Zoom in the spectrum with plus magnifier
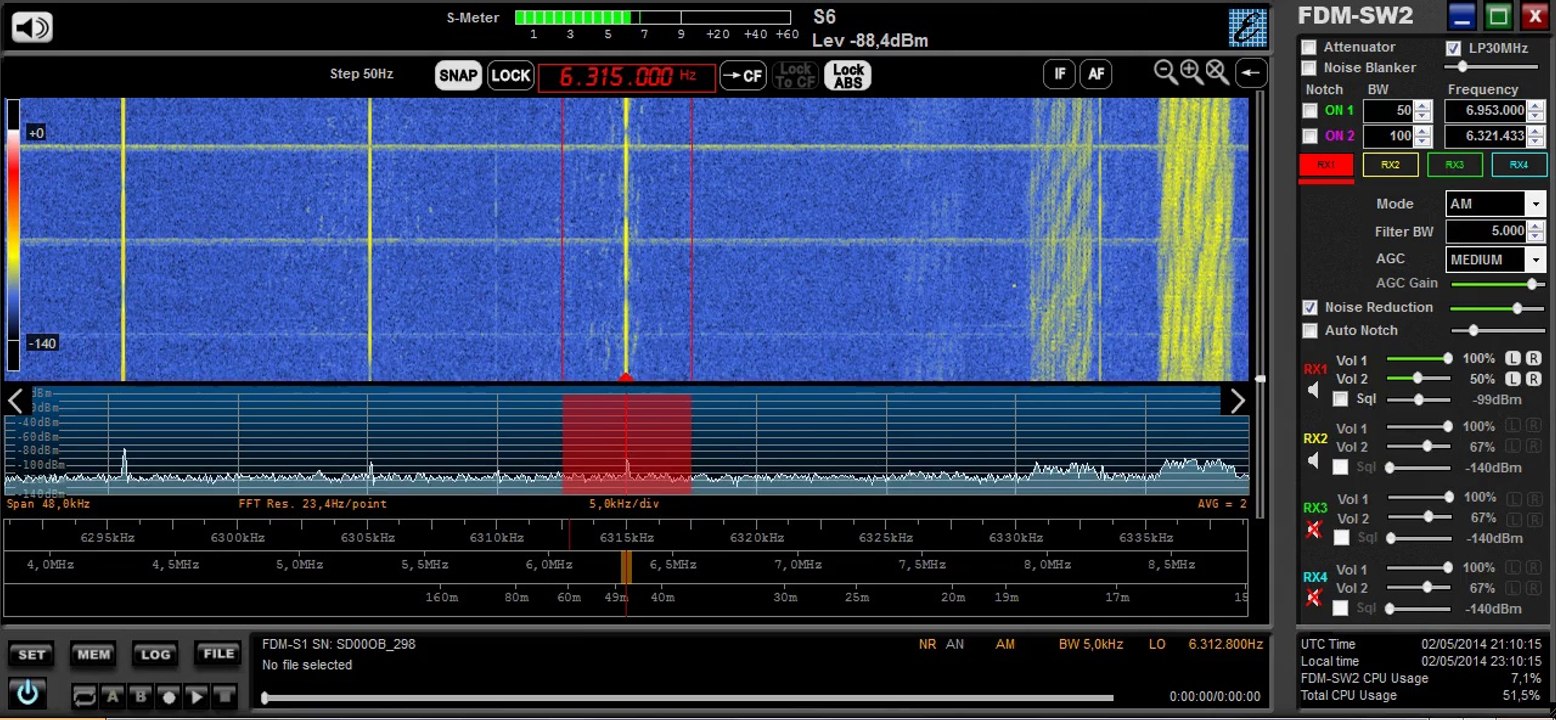Viewport: 1556px width, 720px height. pos(1191,72)
